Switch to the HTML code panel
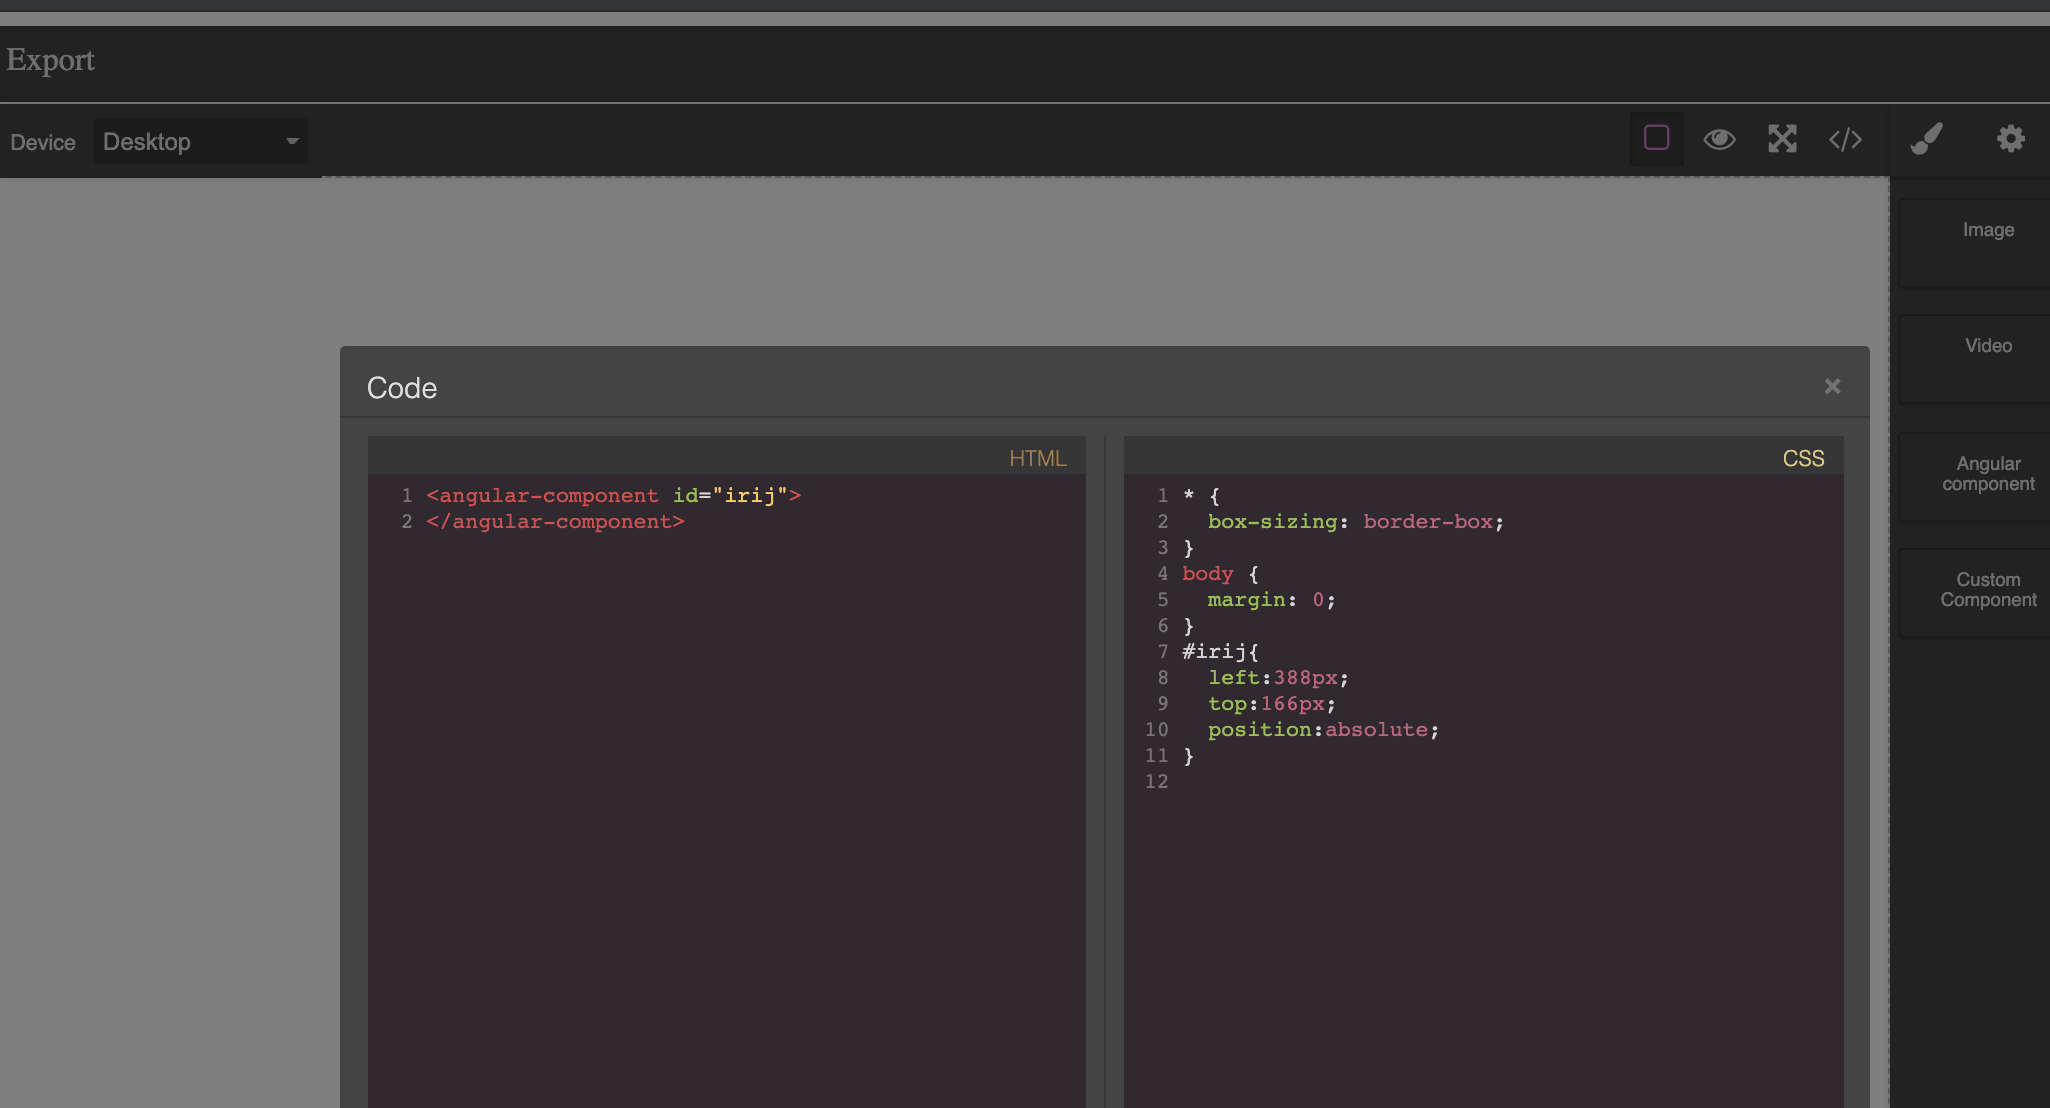 (x=1037, y=457)
